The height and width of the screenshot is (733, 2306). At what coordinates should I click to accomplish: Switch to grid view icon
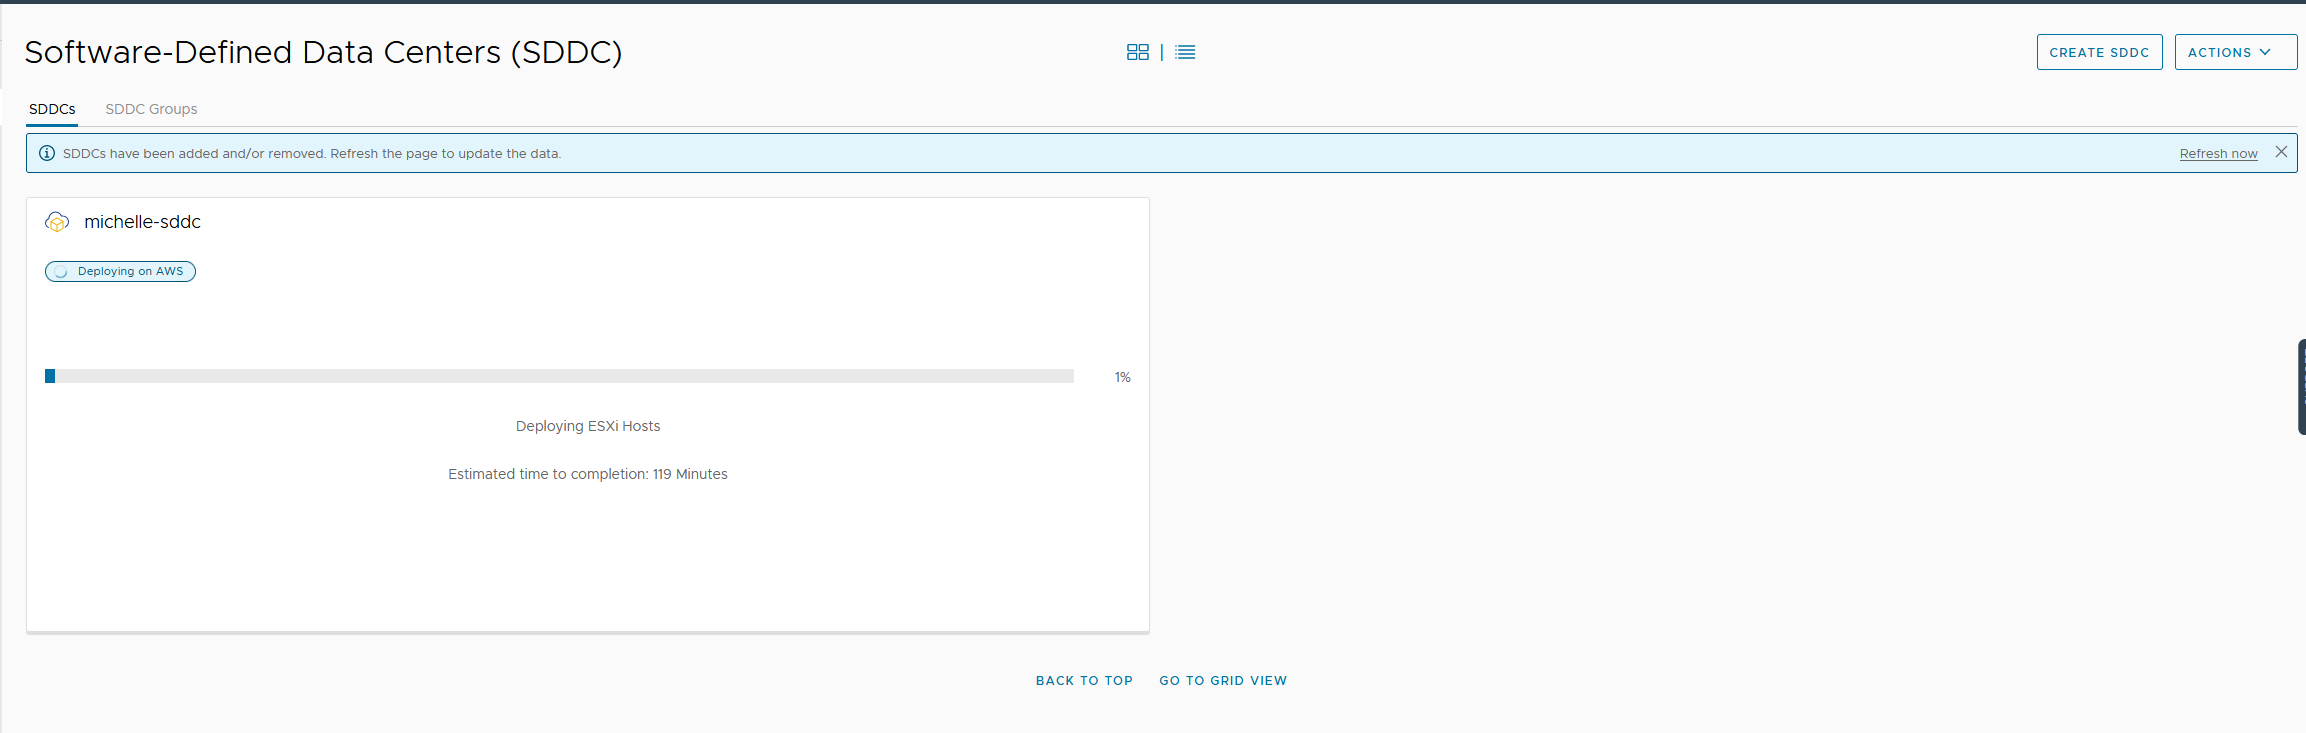click(1137, 52)
